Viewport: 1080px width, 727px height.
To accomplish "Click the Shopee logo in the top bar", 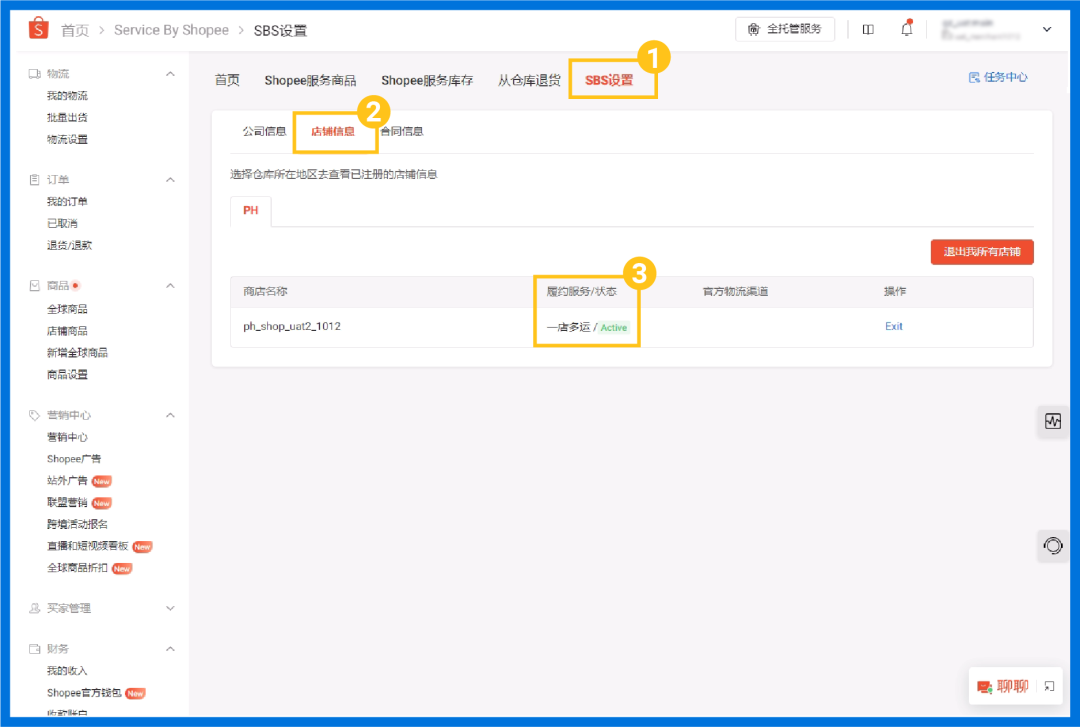I will point(38,28).
